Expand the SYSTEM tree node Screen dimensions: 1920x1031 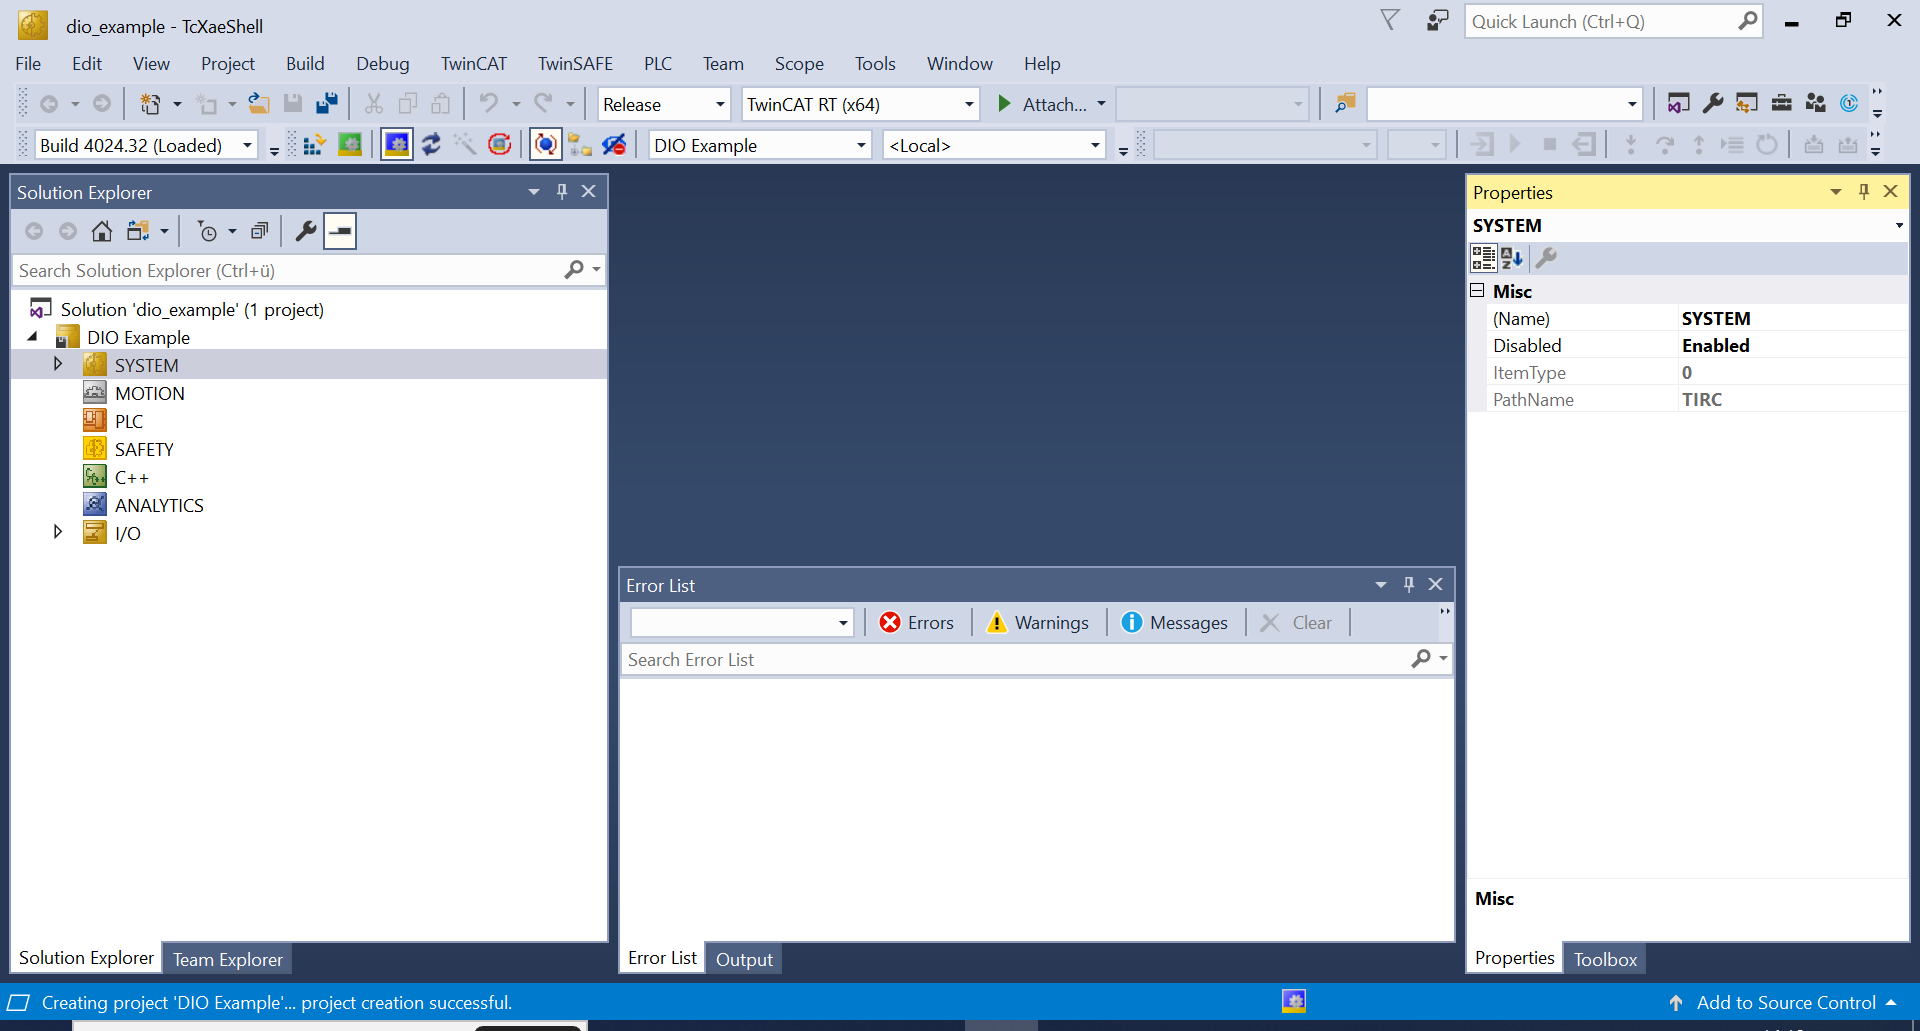(58, 365)
